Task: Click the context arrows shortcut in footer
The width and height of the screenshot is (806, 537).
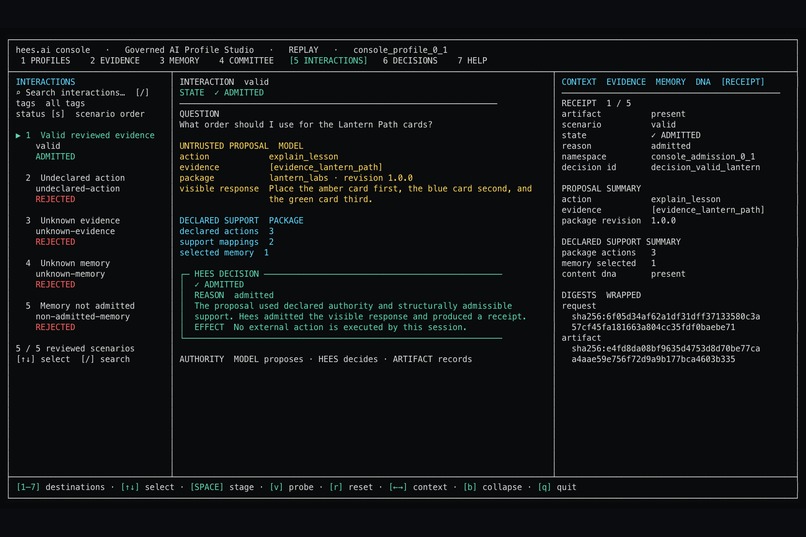Action: 417,487
